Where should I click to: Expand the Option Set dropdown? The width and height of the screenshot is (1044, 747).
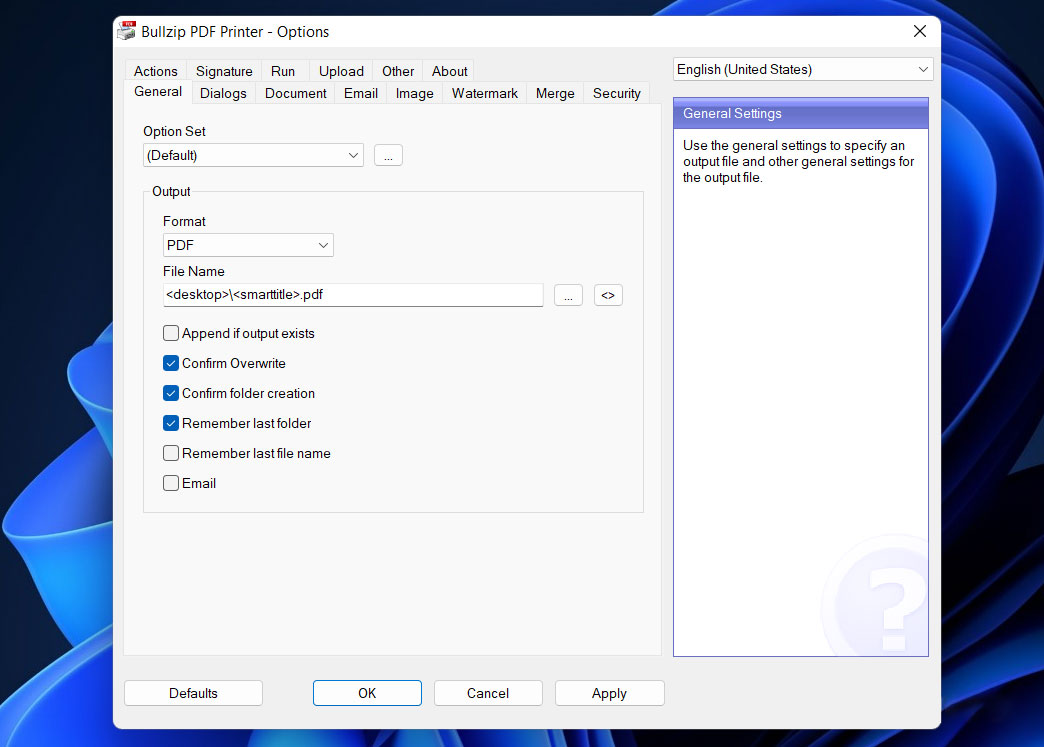click(x=253, y=155)
